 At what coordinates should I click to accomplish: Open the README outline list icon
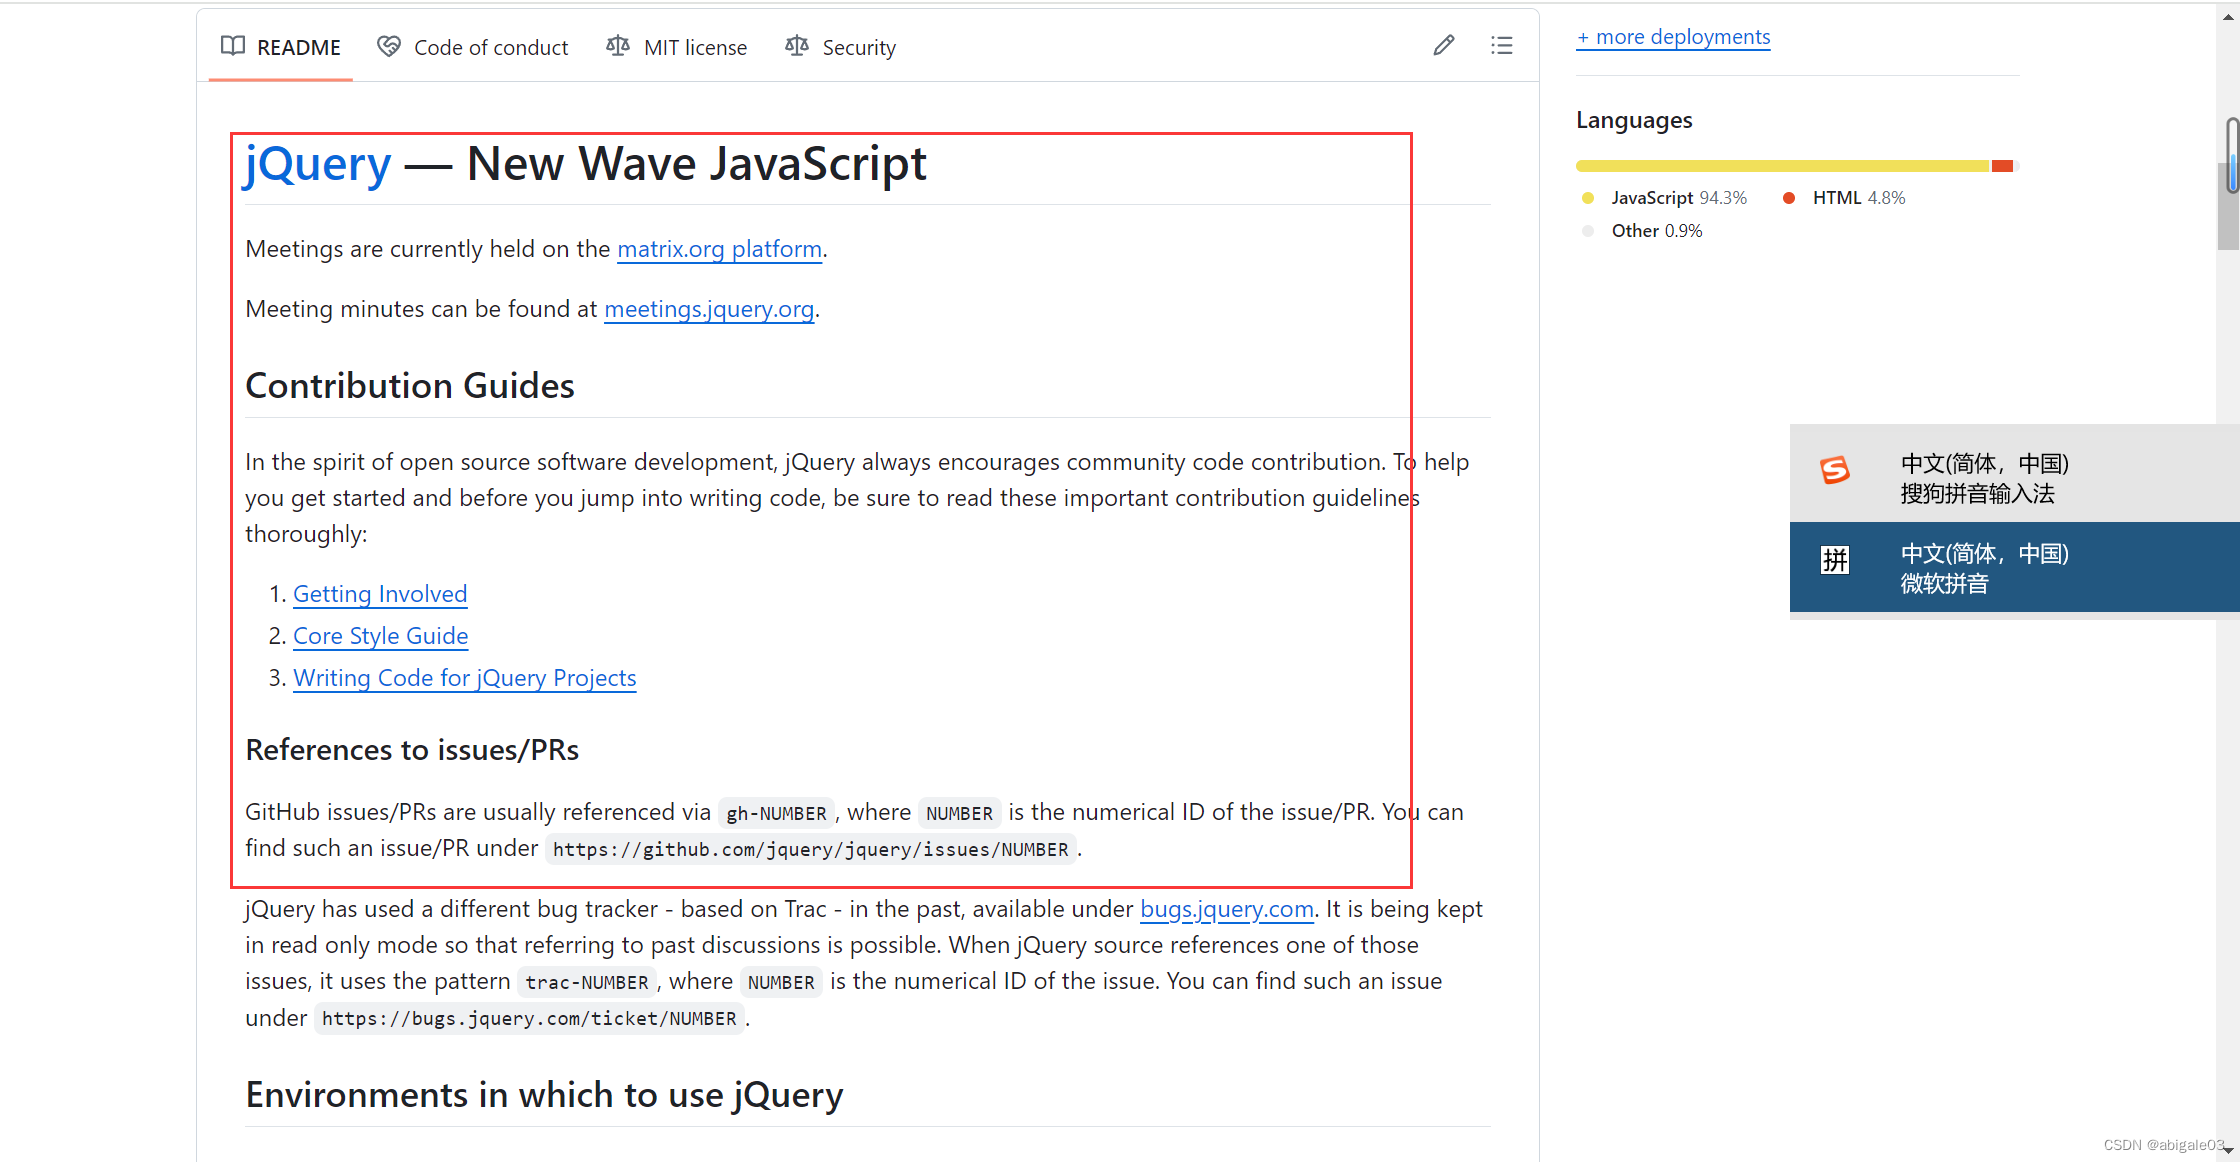point(1501,45)
